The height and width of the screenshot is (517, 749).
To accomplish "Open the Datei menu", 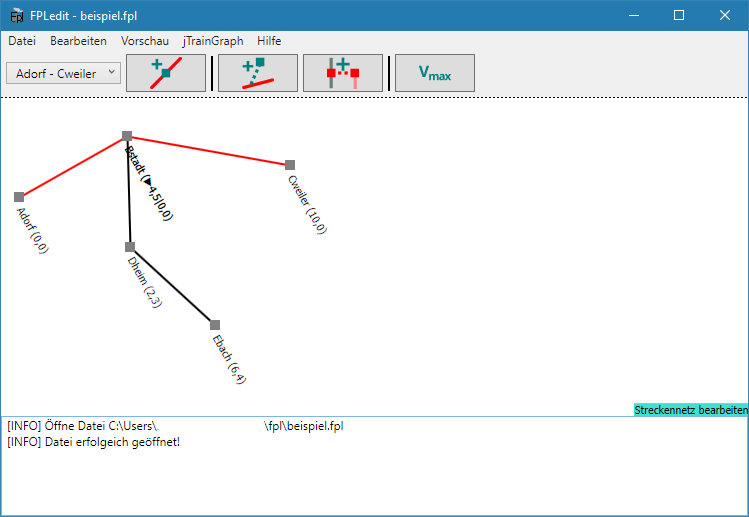I will pyautogui.click(x=22, y=41).
